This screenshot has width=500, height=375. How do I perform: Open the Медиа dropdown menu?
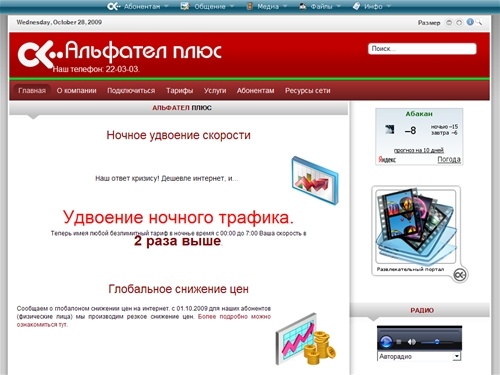tap(267, 6)
